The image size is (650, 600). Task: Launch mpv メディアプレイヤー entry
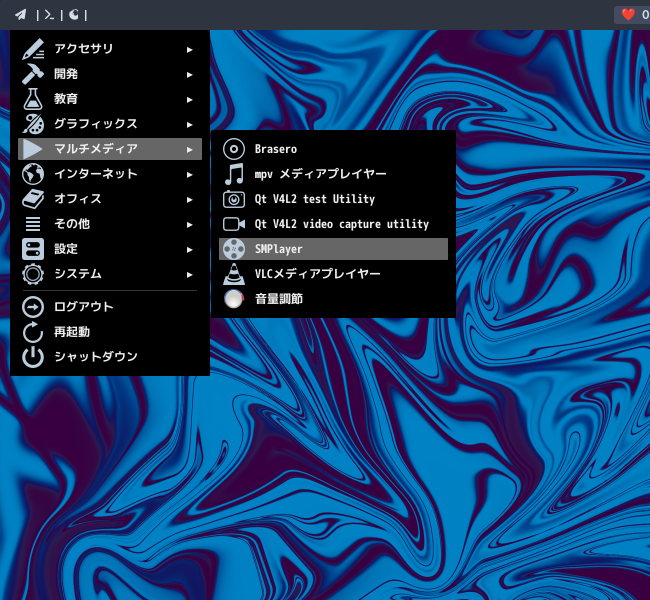(x=333, y=174)
